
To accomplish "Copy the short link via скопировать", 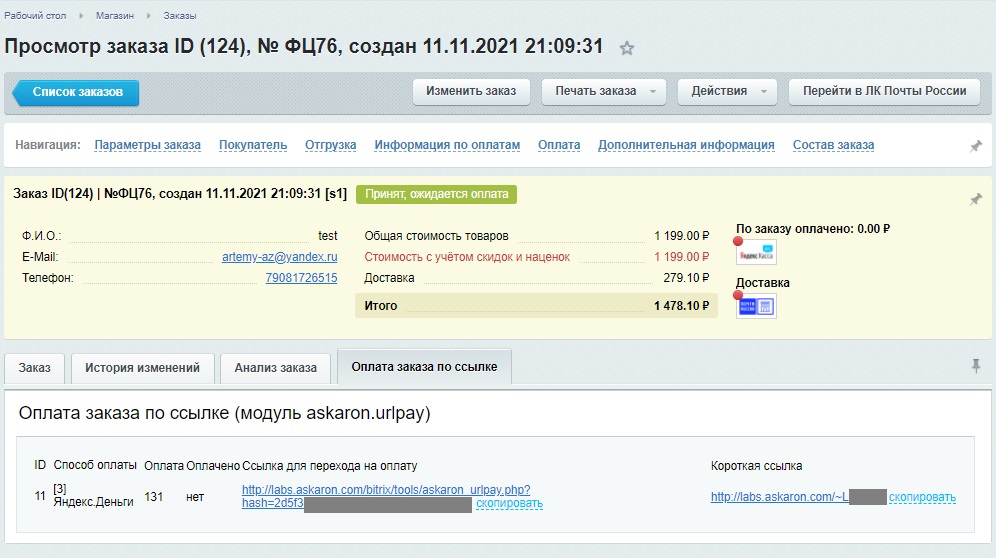I will click(x=922, y=497).
